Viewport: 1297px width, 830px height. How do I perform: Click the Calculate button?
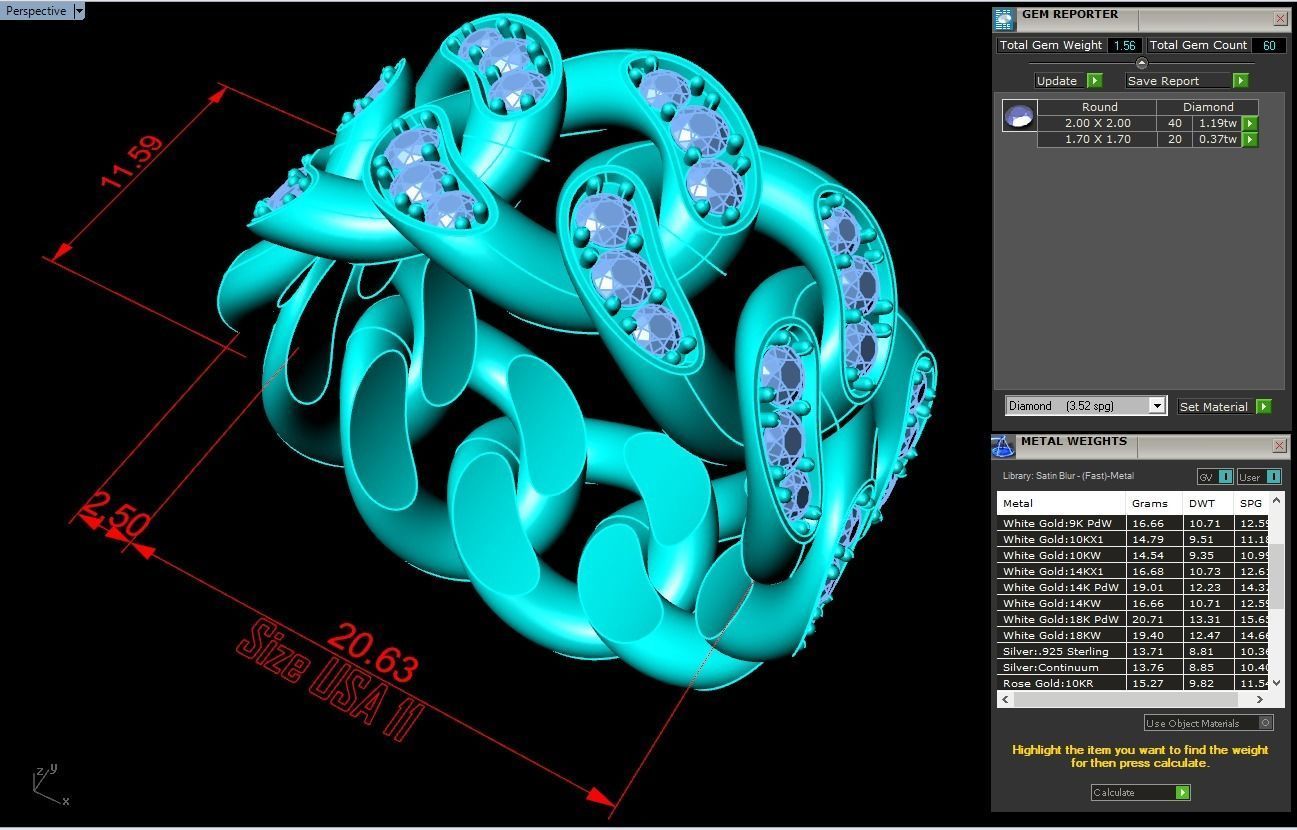click(x=1140, y=792)
